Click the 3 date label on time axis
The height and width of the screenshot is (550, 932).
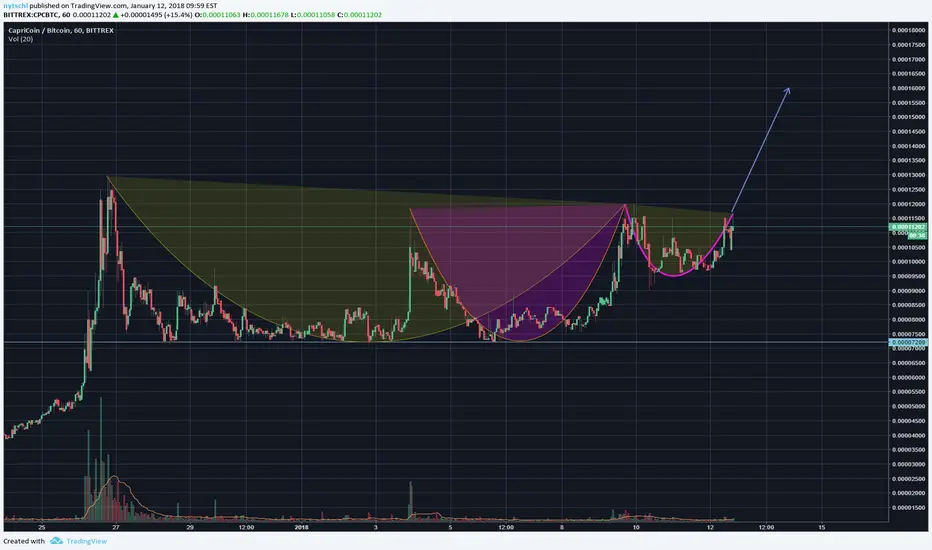point(376,527)
